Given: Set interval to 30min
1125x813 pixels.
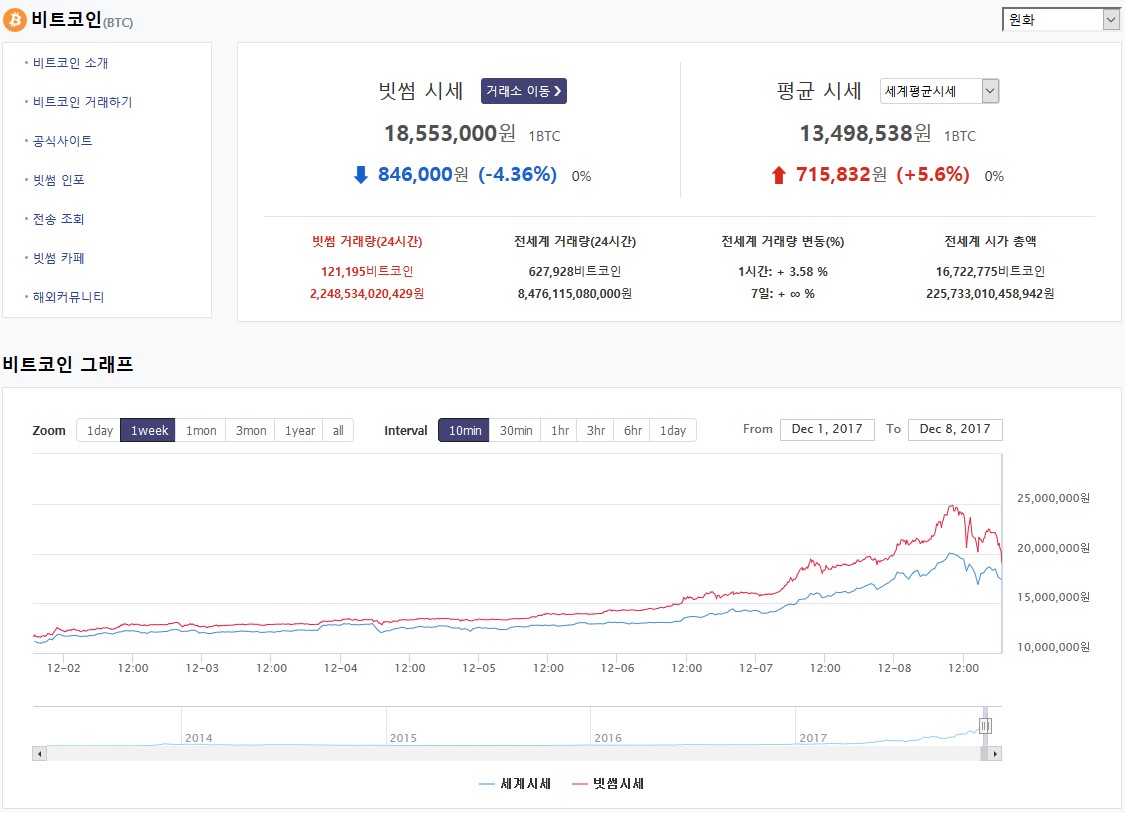Looking at the screenshot, I should 515,430.
